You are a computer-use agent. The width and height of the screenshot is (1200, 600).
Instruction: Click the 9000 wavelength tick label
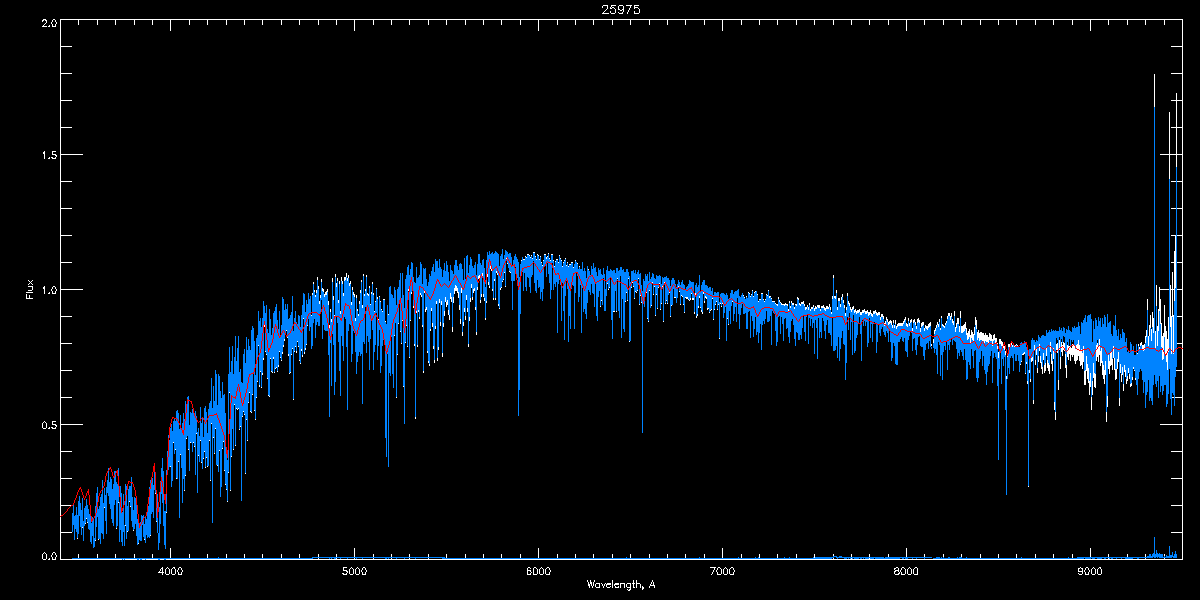point(1090,572)
